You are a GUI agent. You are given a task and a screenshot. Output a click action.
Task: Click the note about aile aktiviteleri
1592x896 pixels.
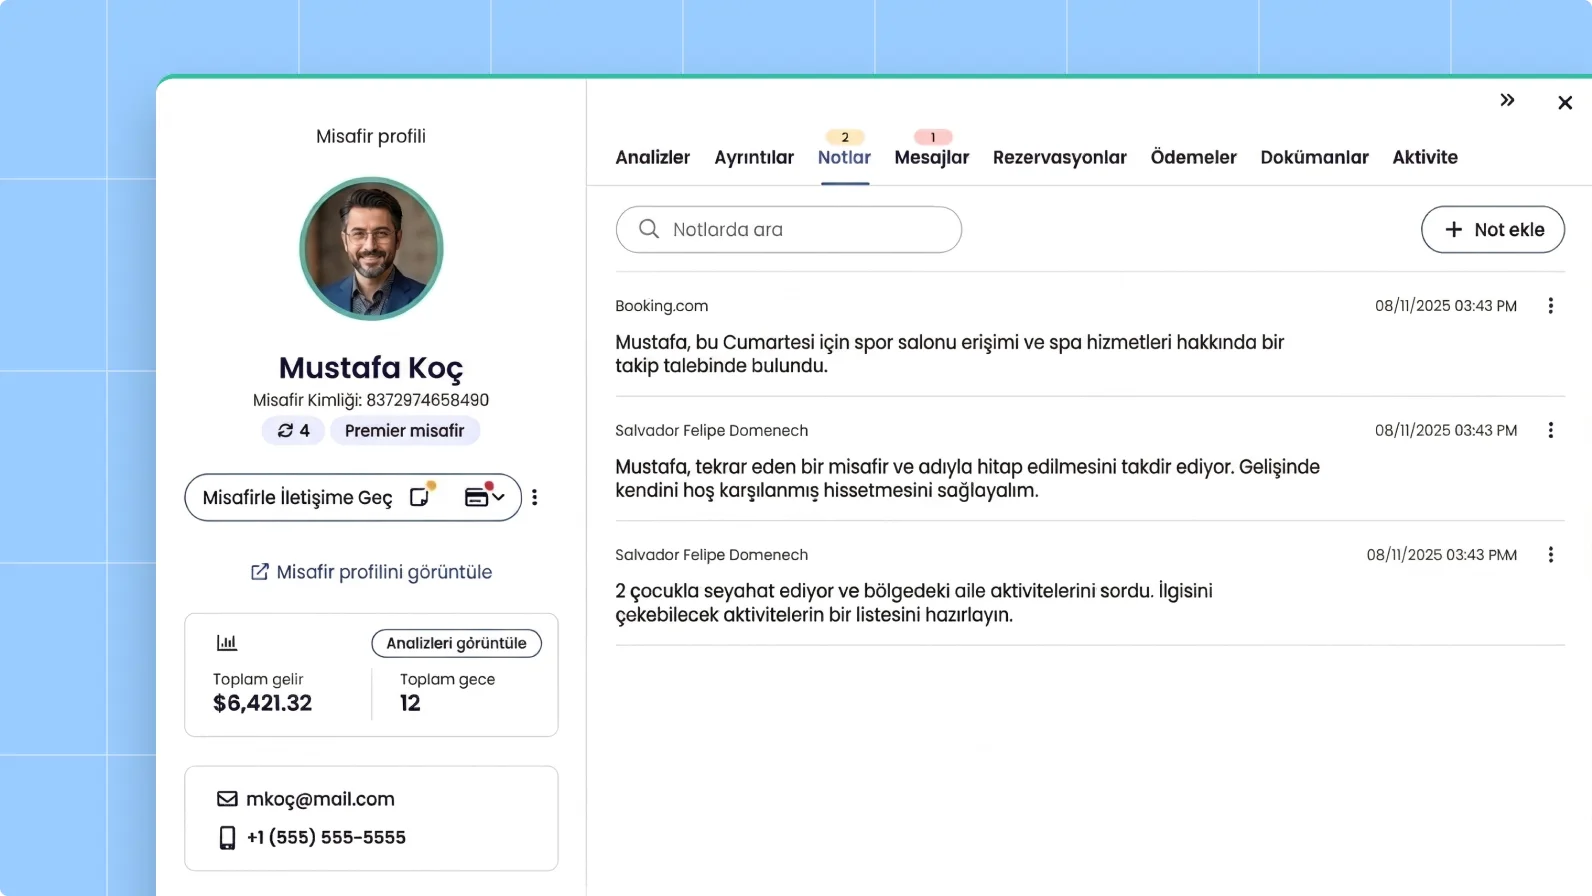[x=914, y=603]
